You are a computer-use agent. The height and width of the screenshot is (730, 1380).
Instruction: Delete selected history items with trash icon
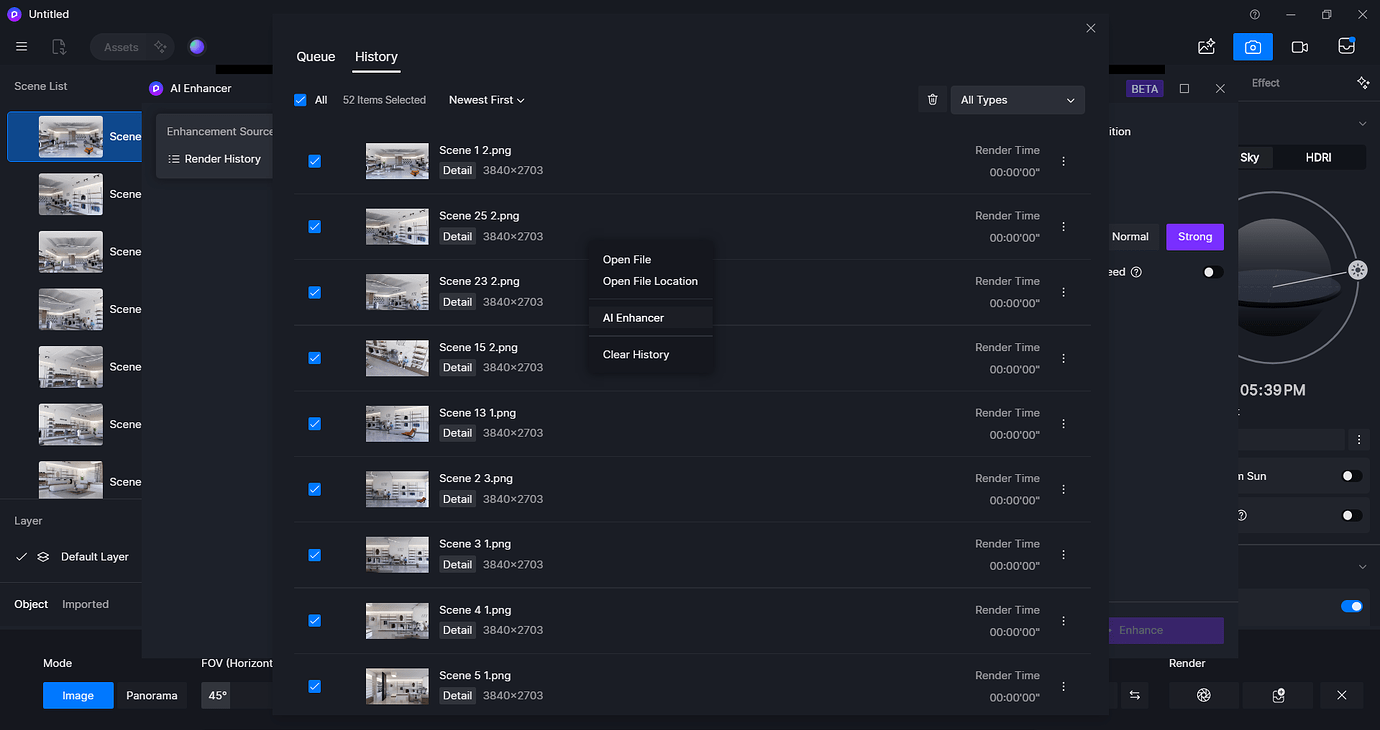pyautogui.click(x=933, y=100)
